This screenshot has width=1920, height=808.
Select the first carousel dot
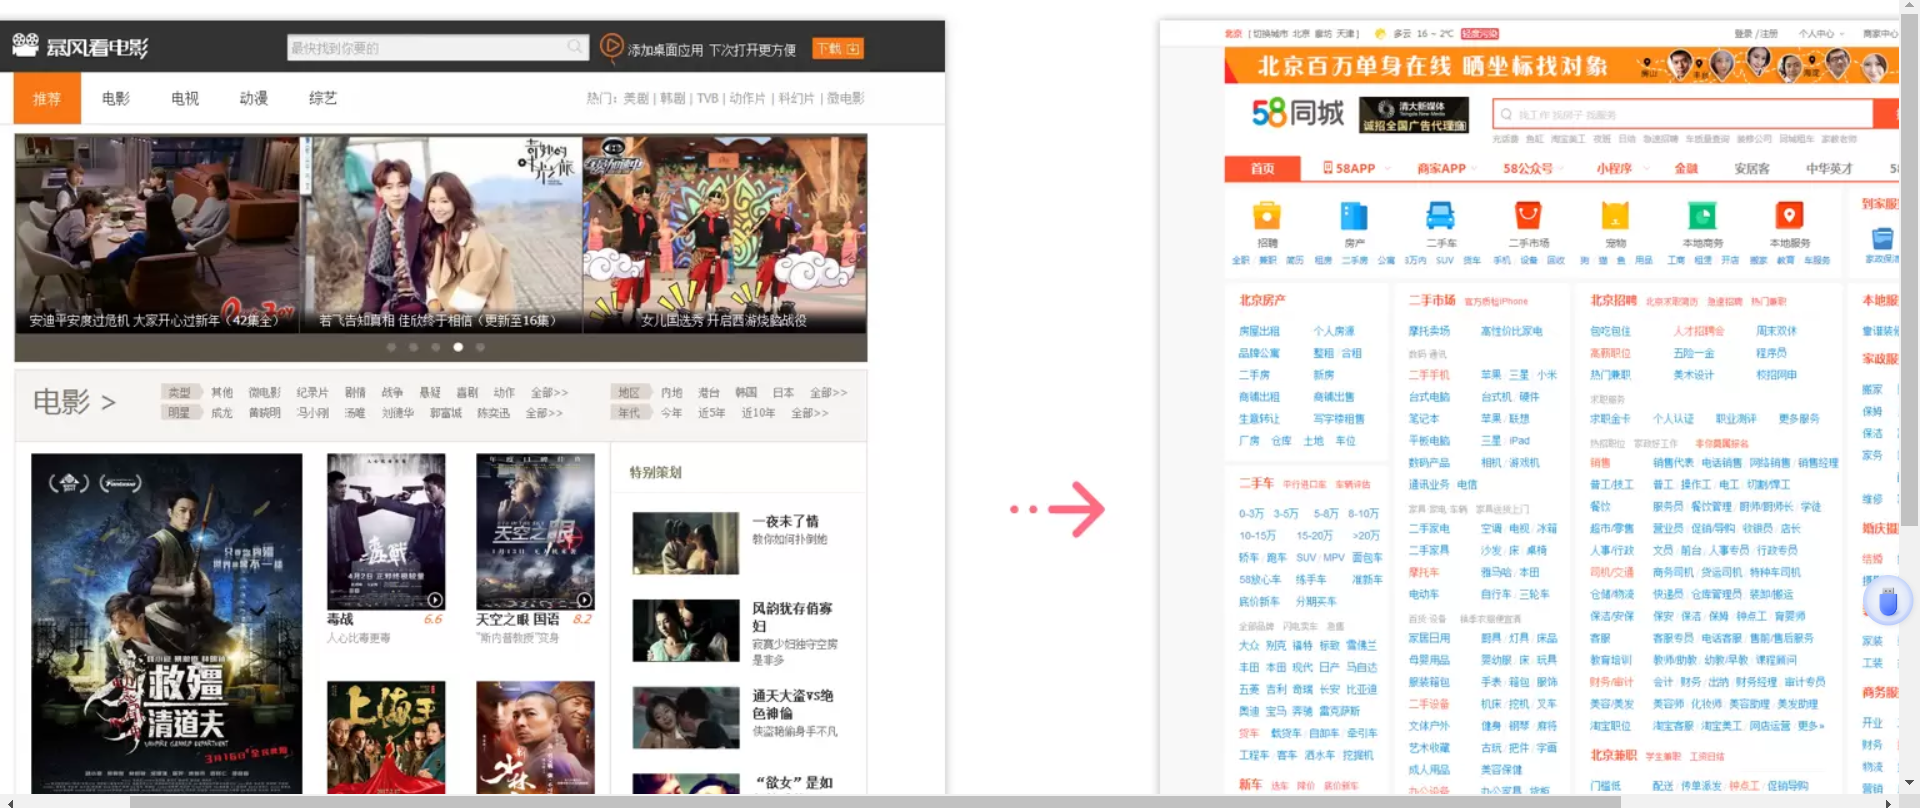pos(391,347)
